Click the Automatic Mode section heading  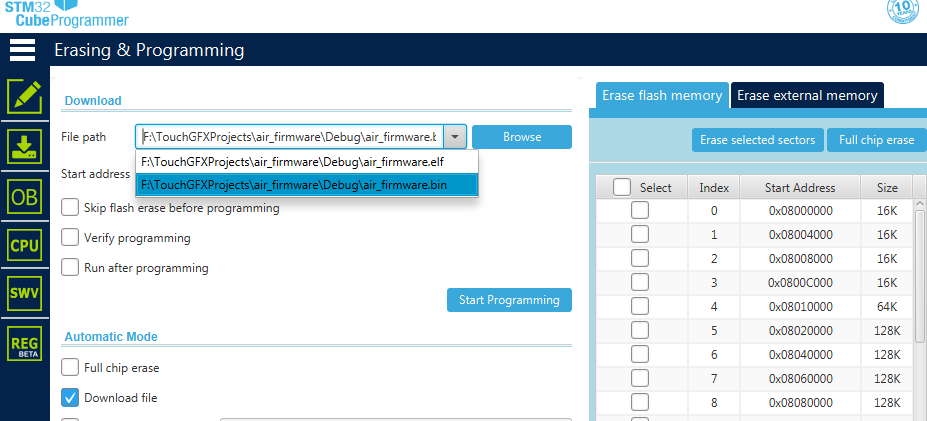coord(111,336)
